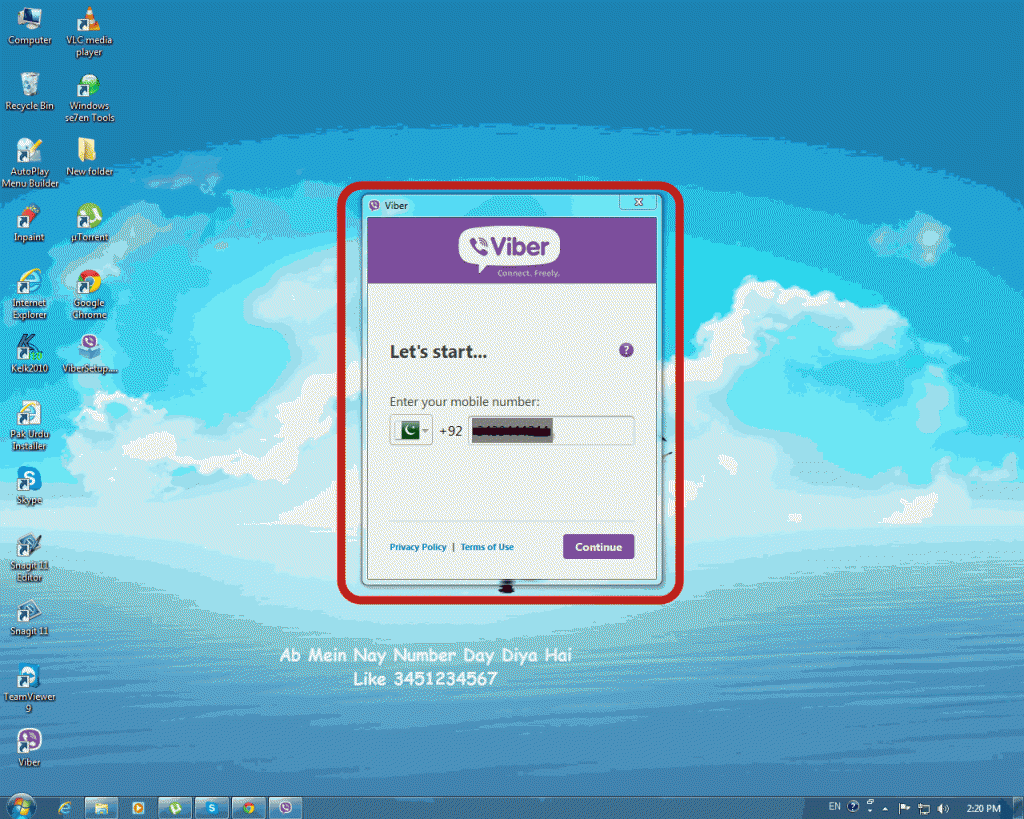Open Windows Media Player from taskbar

pyautogui.click(x=138, y=808)
